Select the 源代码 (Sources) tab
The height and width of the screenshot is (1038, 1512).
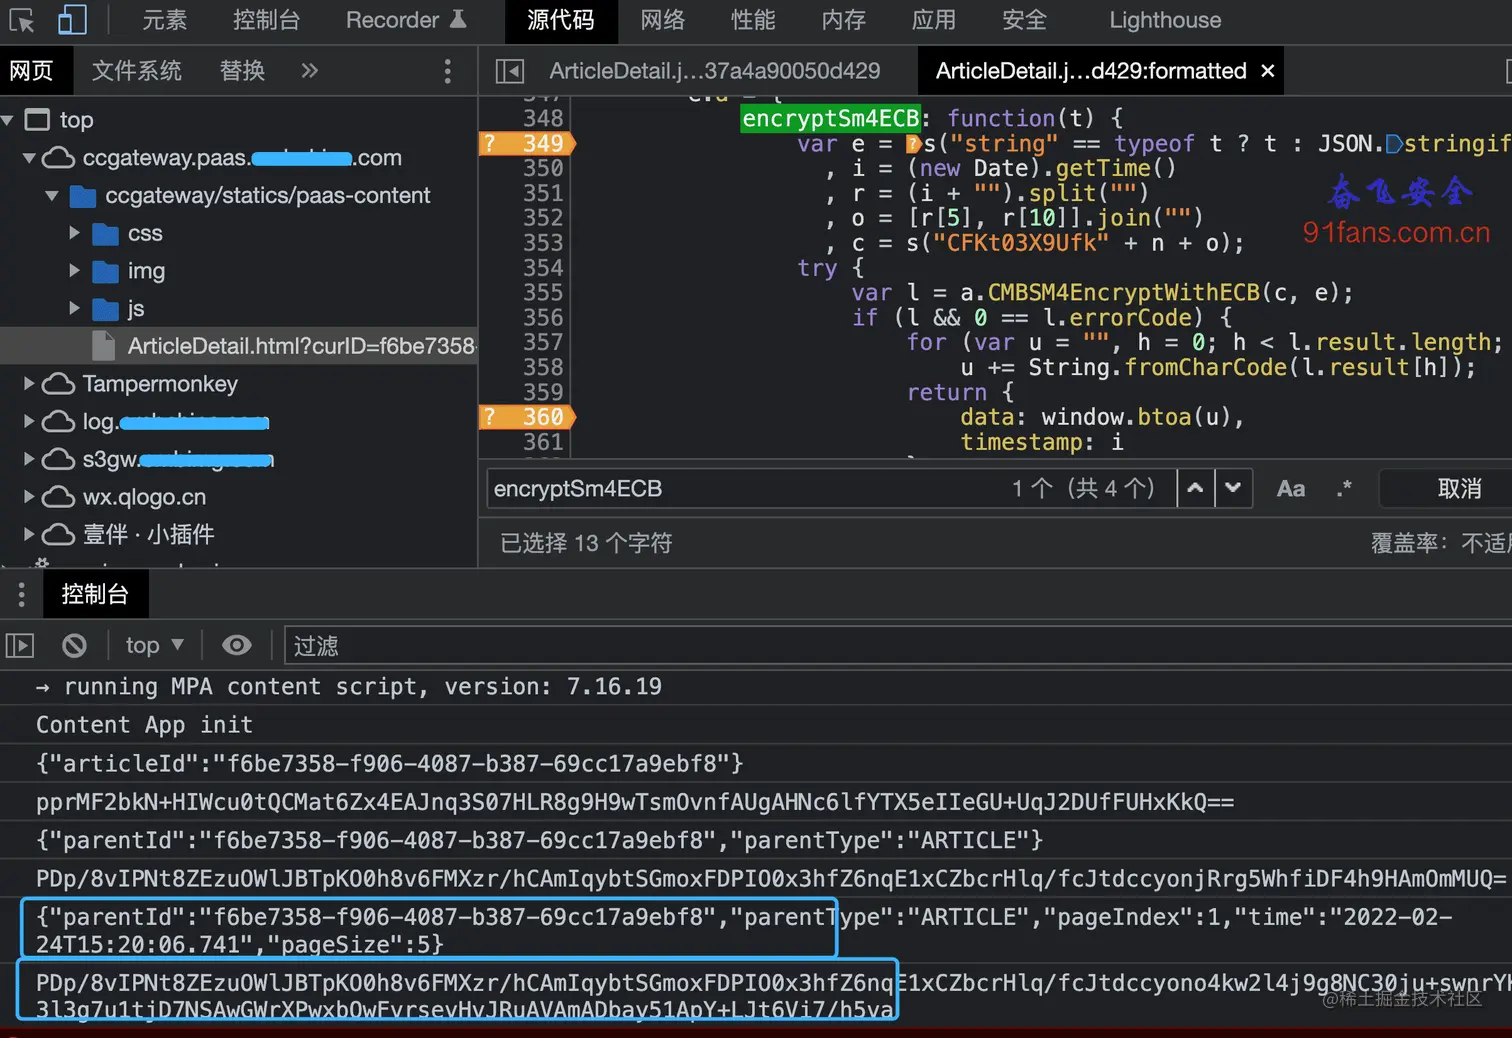pos(560,20)
